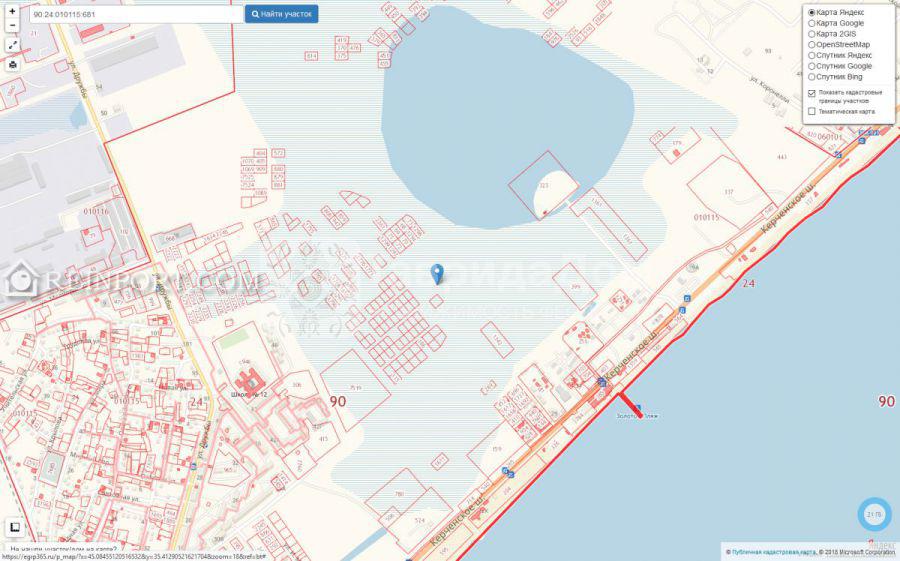Screen dimensions: 900x561
Task: Zoom in with the plus button
Action: (12, 11)
